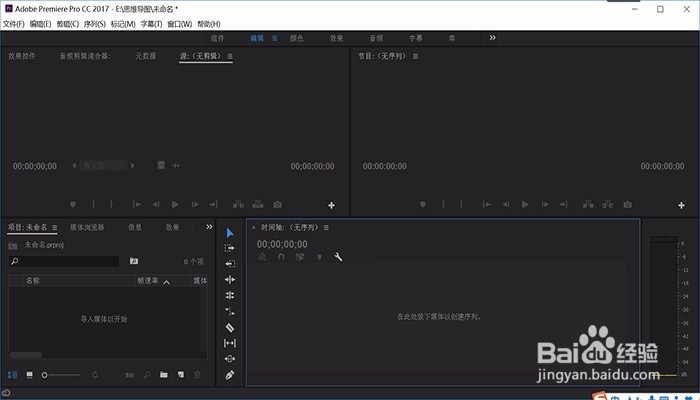
Task: Switch to 效果 tab in project panel
Action: point(172,227)
